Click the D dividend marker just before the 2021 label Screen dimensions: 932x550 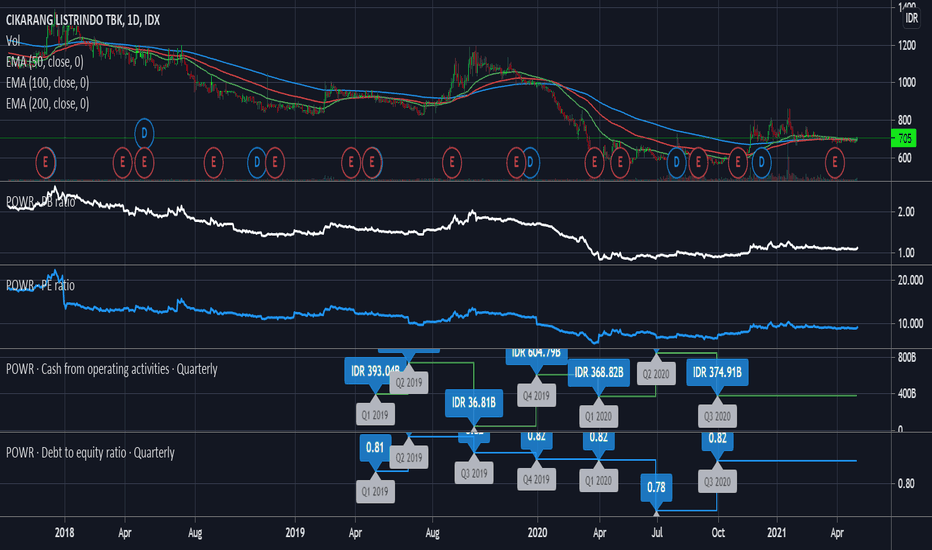[761, 162]
